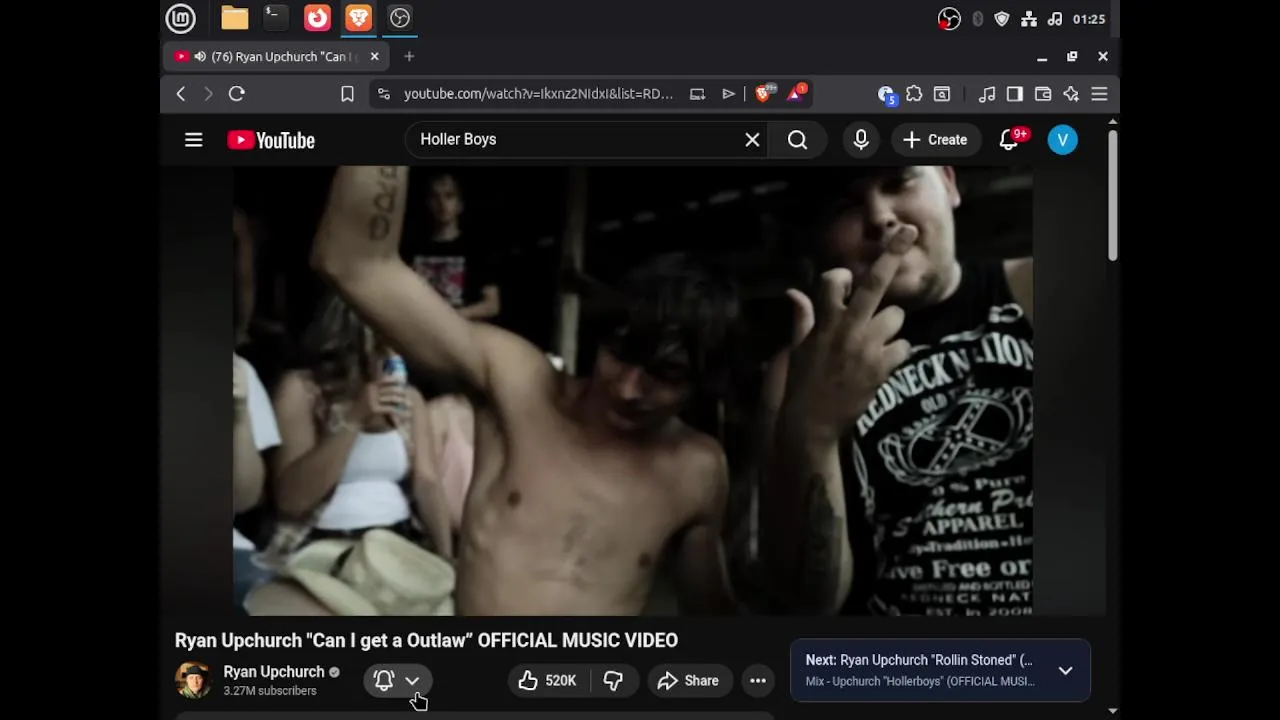Submit search with magnifier button

tap(797, 140)
